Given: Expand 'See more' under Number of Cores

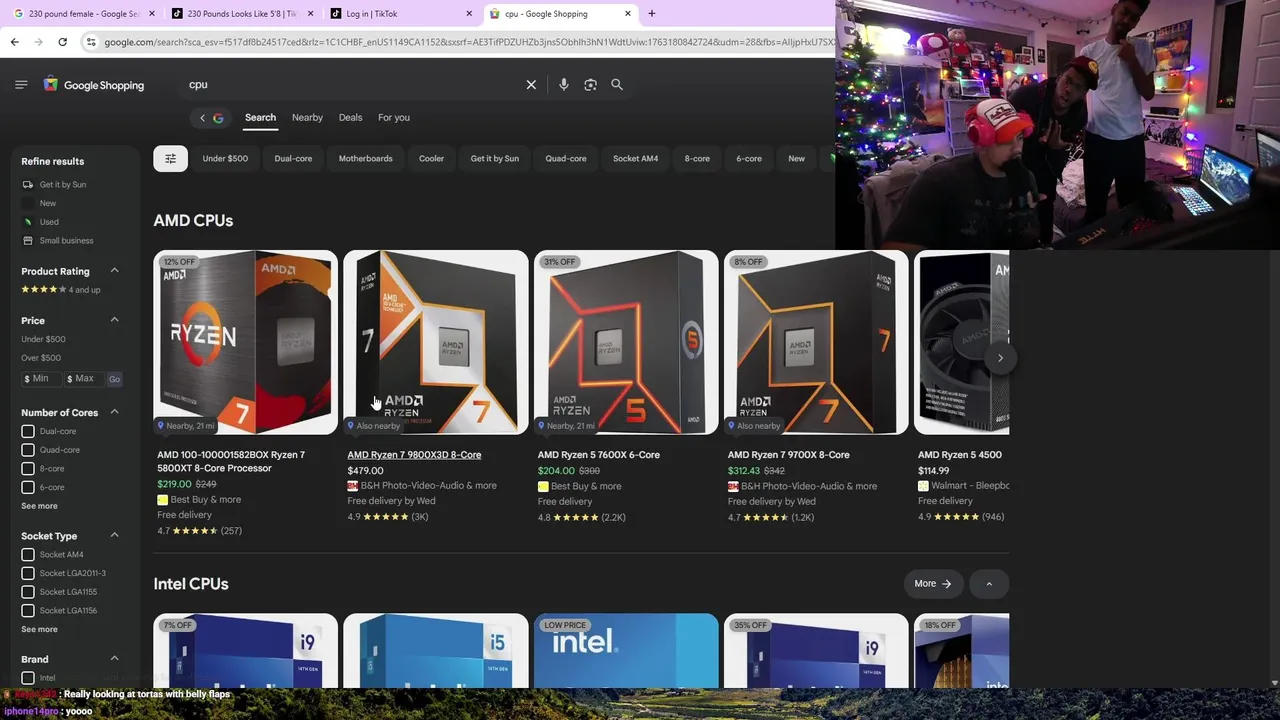Looking at the screenshot, I should [x=39, y=506].
